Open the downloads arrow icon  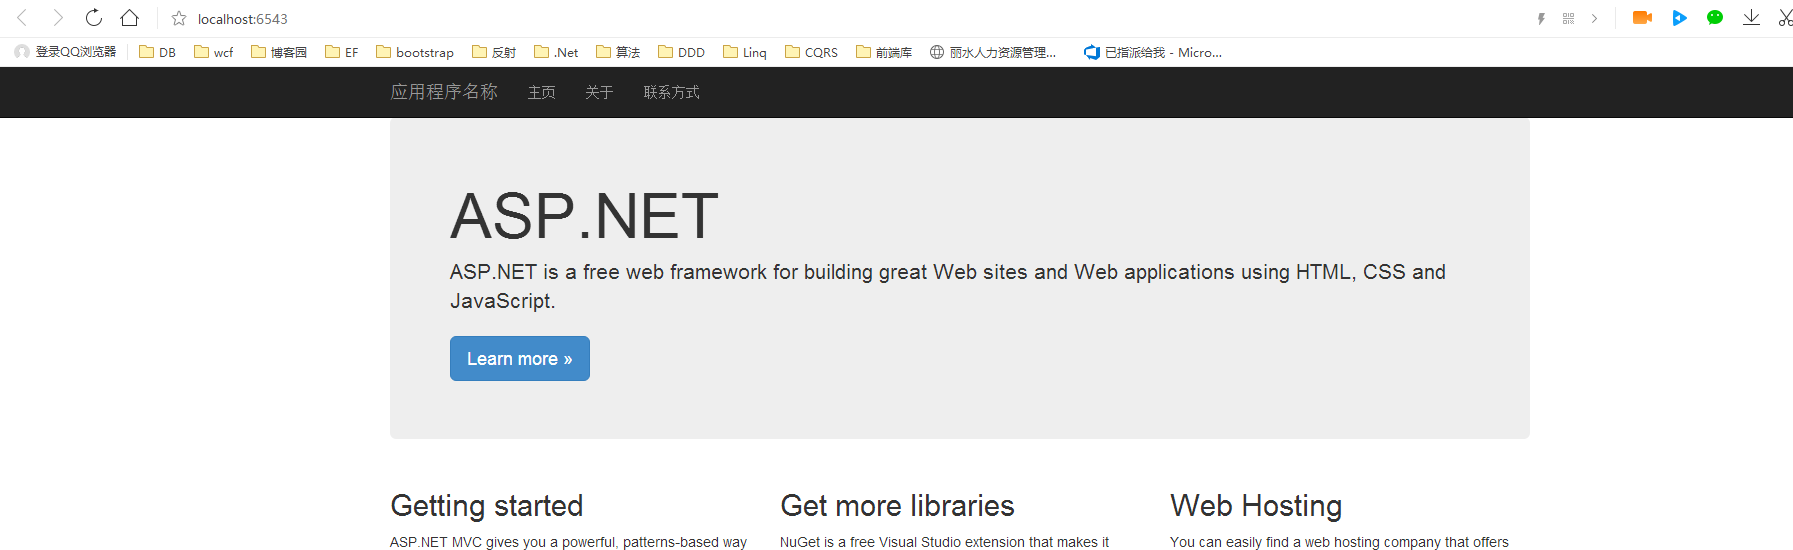pos(1751,18)
